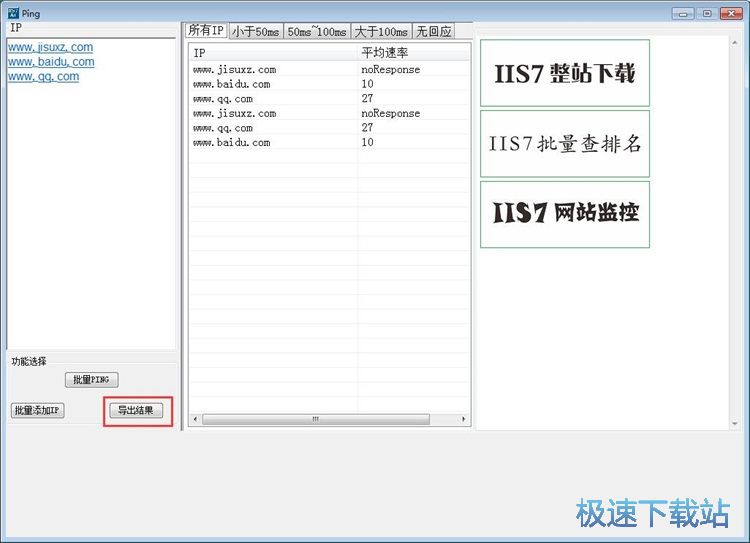Click horizontal scrollbar left arrow in results
The height and width of the screenshot is (543, 750).
(195, 419)
